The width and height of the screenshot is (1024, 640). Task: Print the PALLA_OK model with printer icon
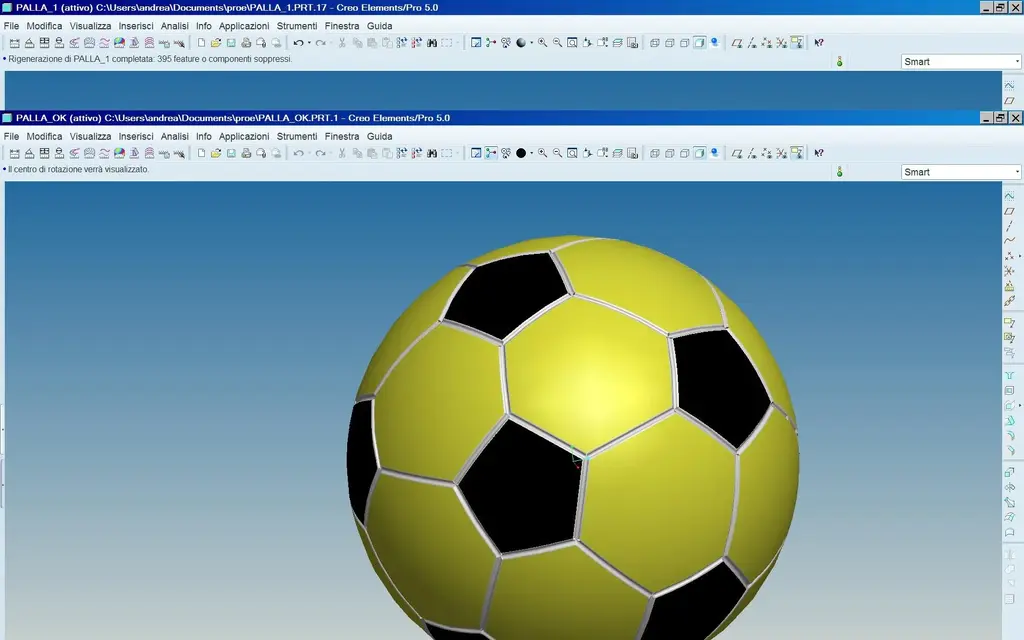point(246,153)
